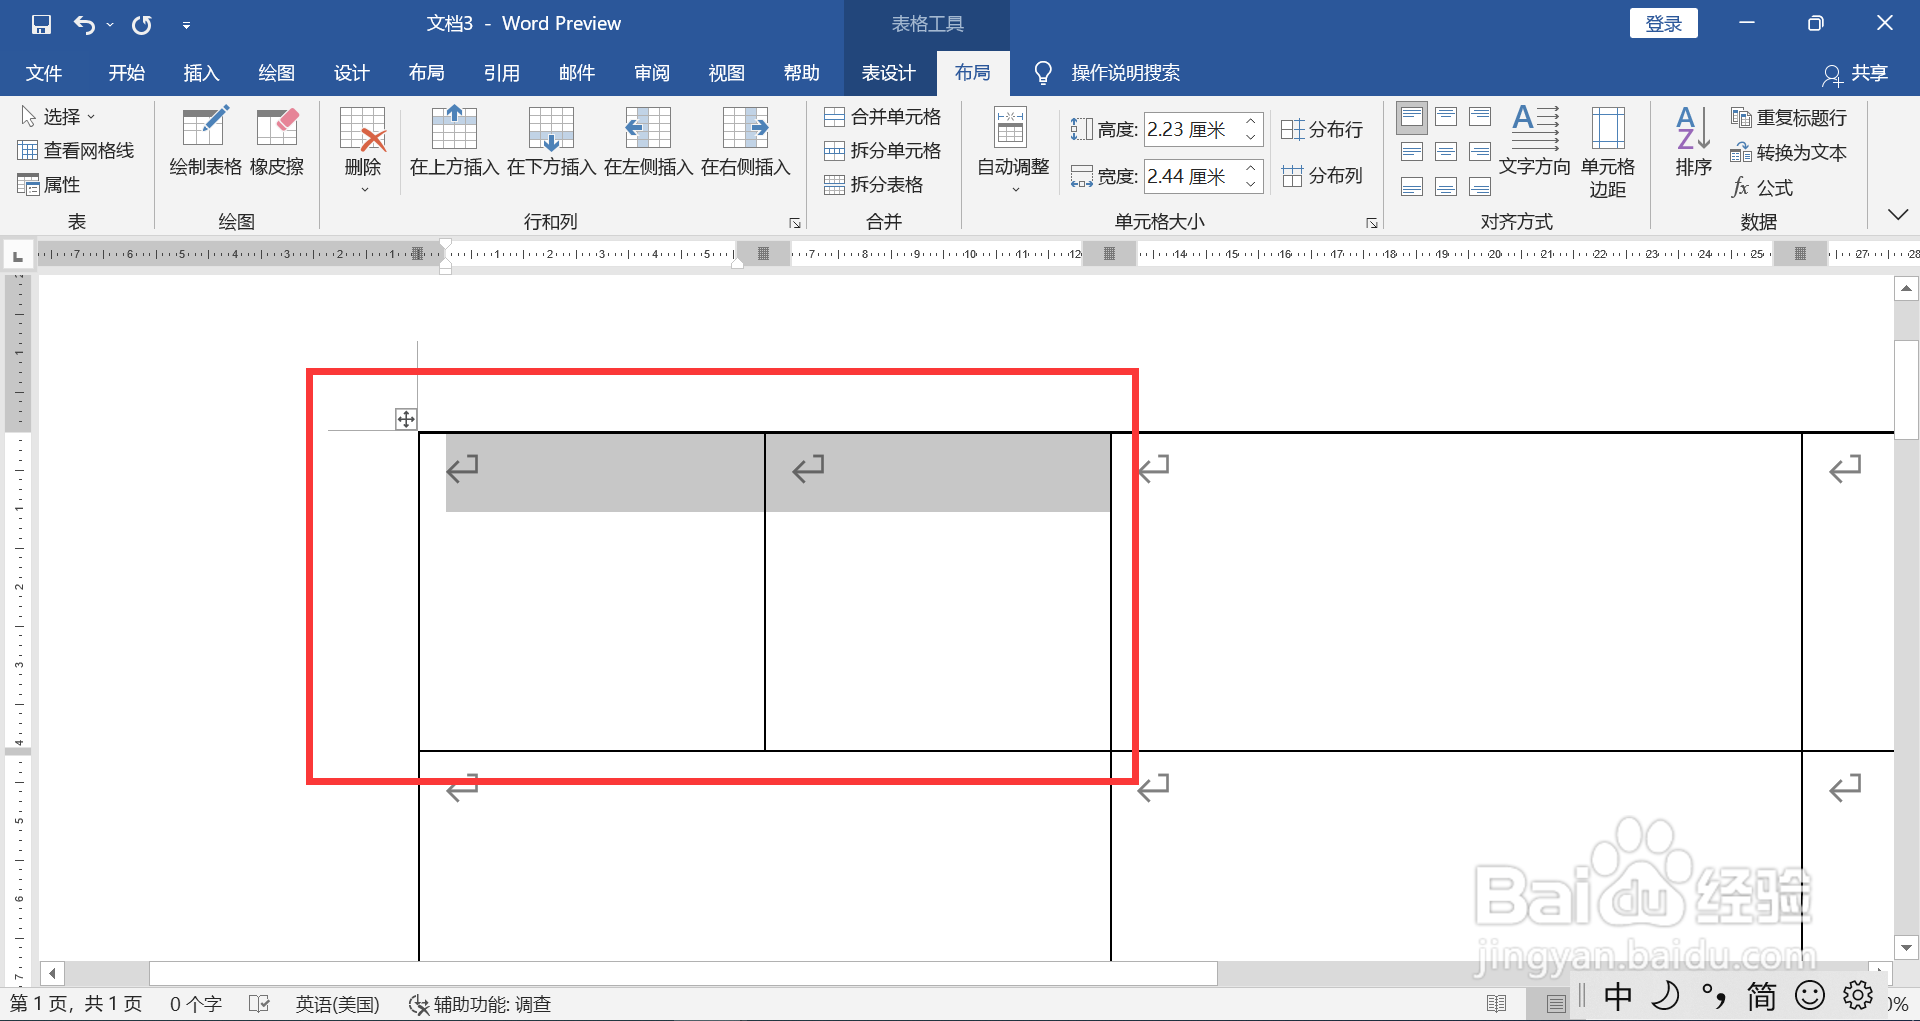Screen dimensions: 1920x1021
Task: Click the 高度 height value field
Action: (1191, 129)
